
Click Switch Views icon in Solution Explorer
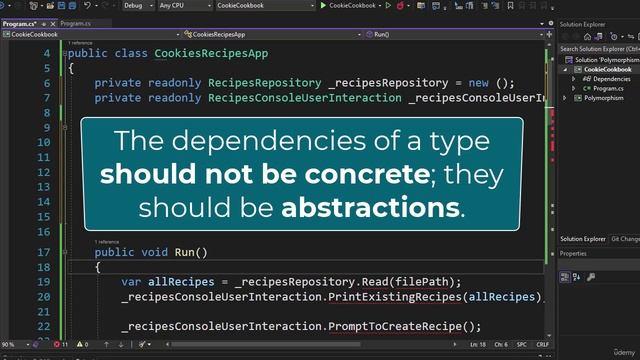(x=598, y=37)
